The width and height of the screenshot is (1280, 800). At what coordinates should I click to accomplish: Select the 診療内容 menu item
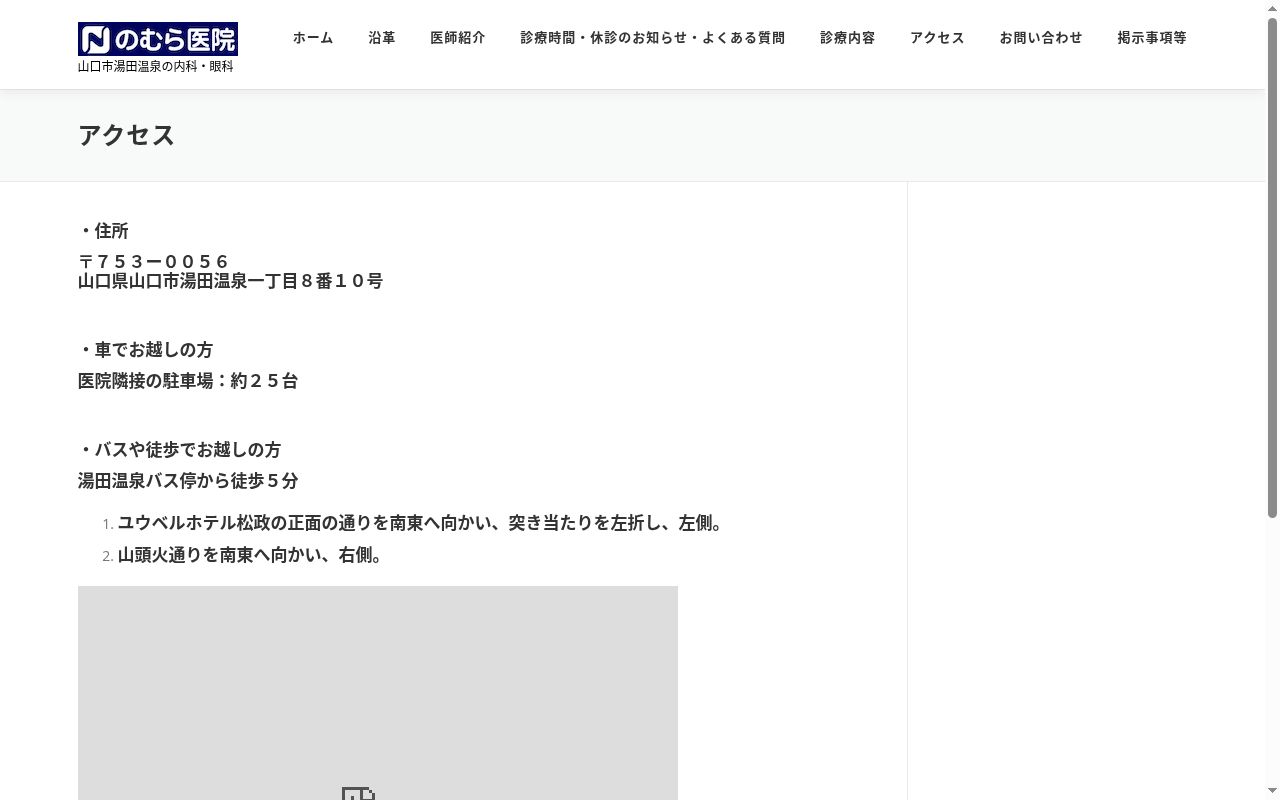(x=848, y=38)
